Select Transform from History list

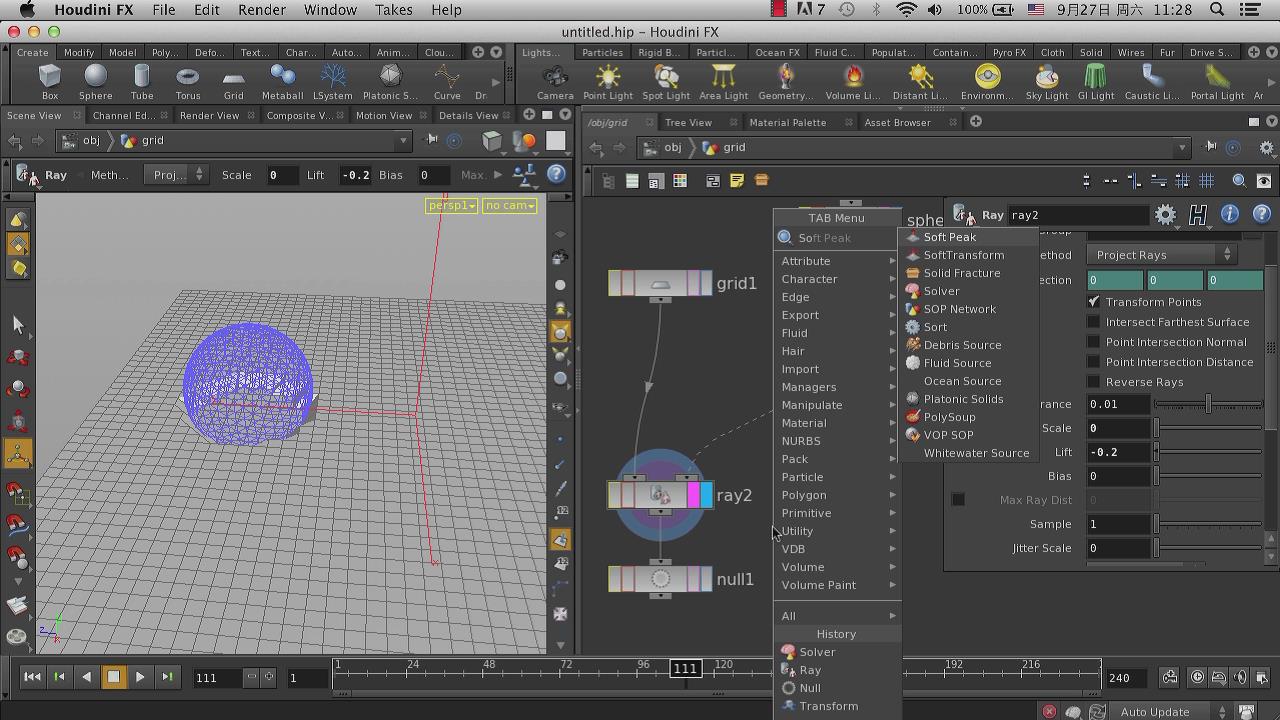click(838, 706)
